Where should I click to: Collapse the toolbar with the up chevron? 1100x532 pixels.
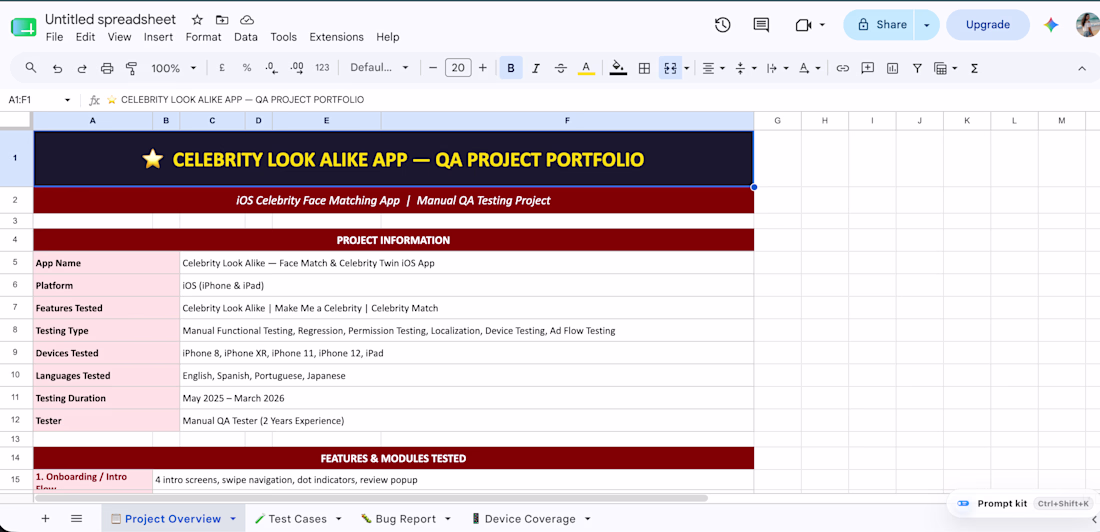pos(1081,68)
